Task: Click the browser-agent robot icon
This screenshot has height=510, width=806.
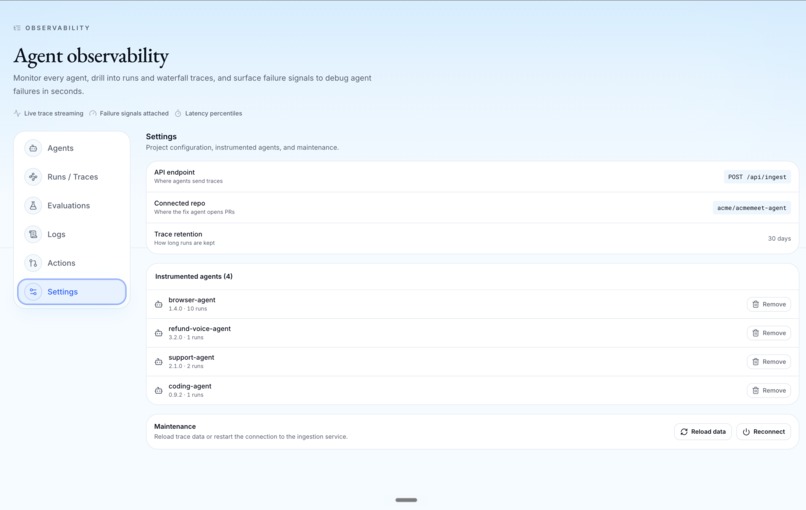Action: click(x=159, y=304)
